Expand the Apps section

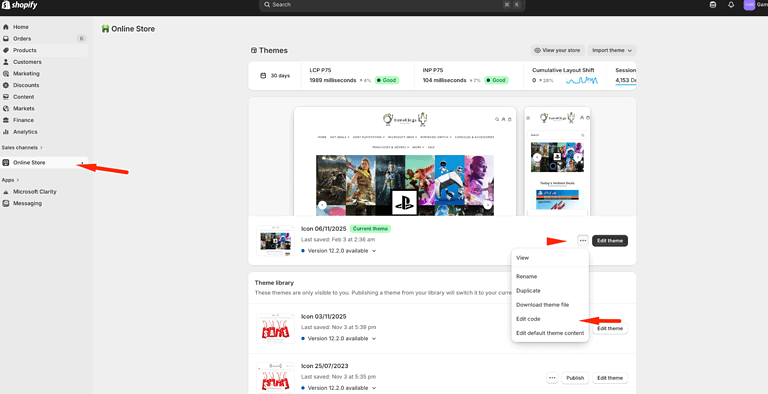pos(10,180)
